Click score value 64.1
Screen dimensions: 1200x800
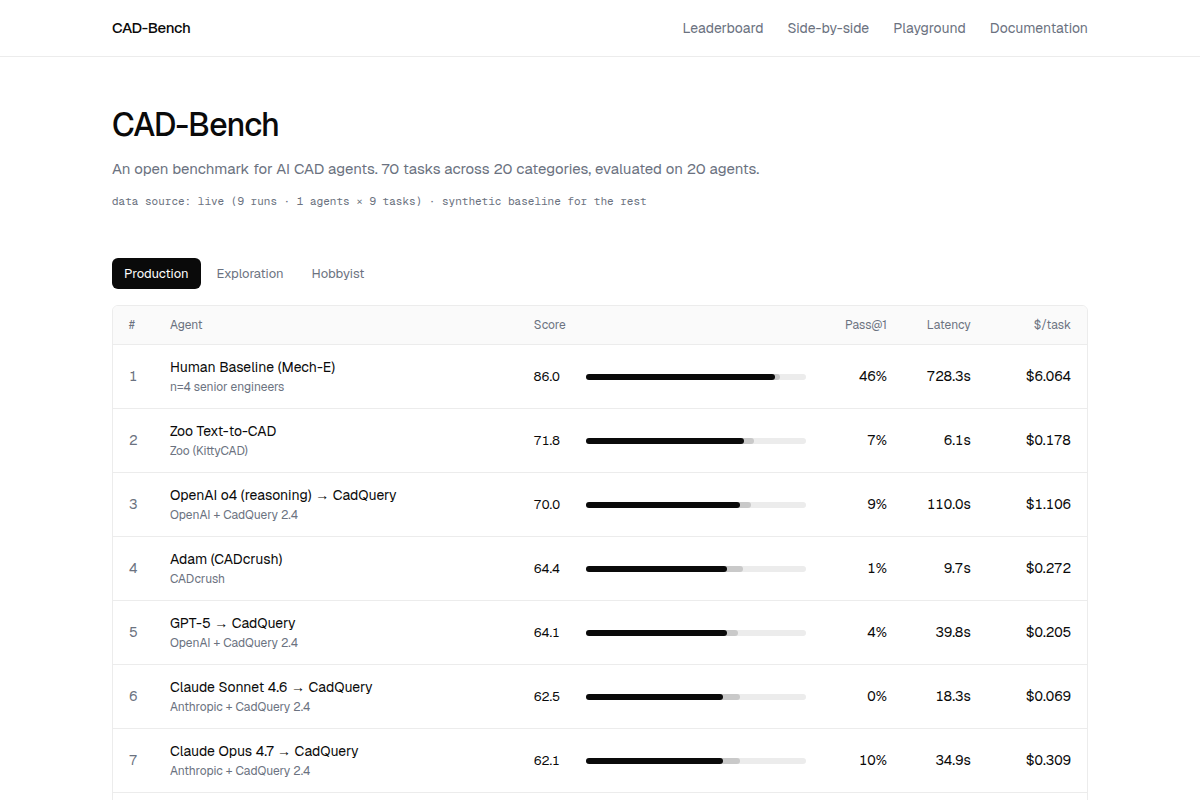click(x=547, y=633)
